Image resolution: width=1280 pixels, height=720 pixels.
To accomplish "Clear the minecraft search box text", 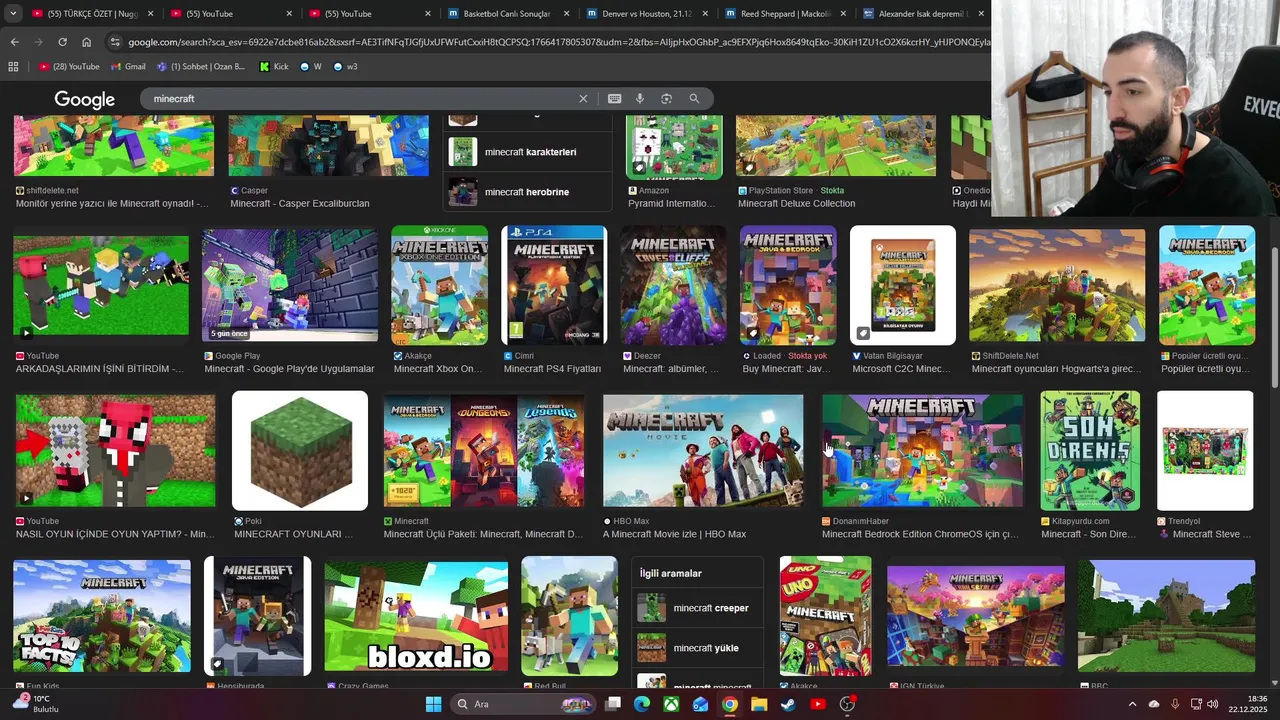I will coord(583,99).
